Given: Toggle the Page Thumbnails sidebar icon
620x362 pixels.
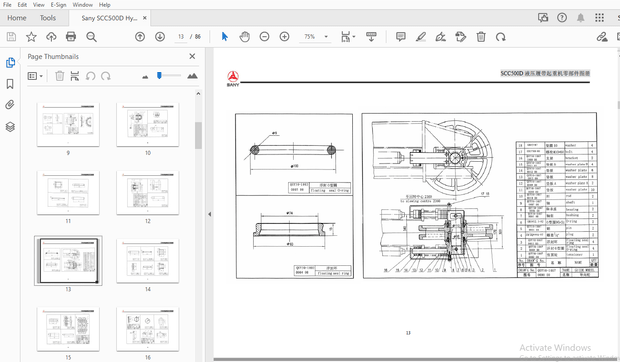Looking at the screenshot, I should coord(10,63).
